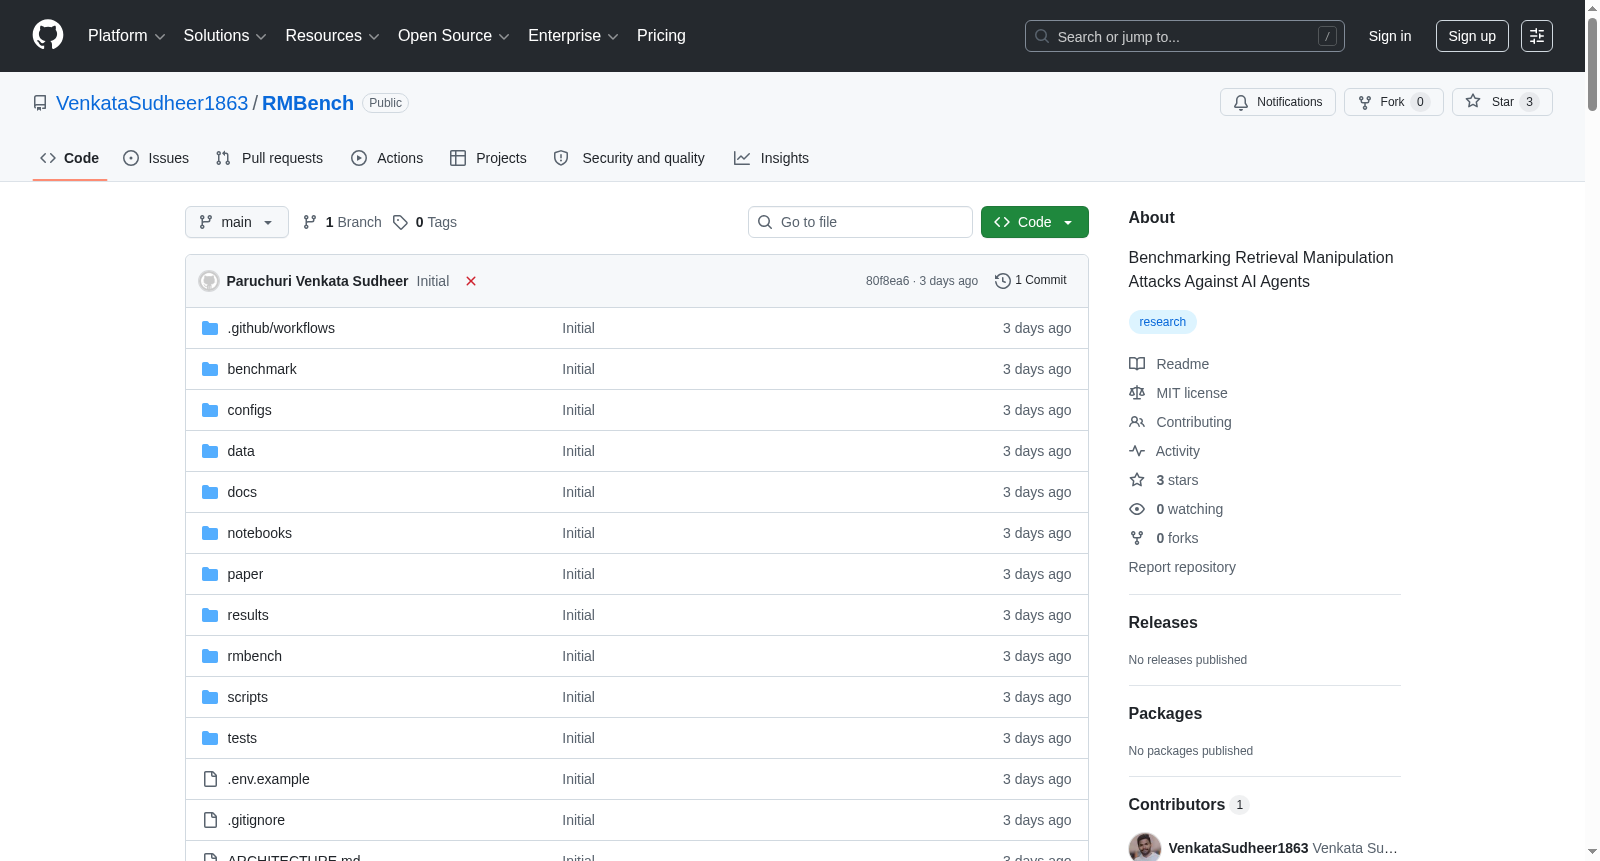View the 1 Commit history link
Screen dimensions: 1600x861
pos(1031,281)
